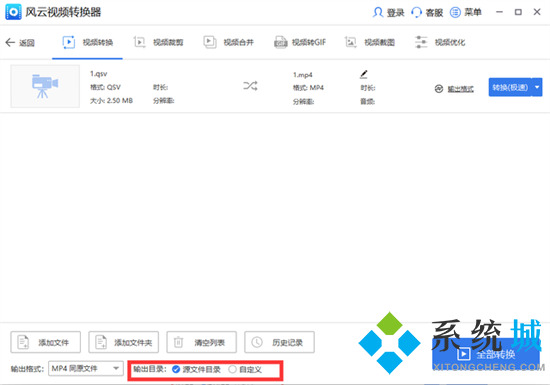Contact support via 客服
The image size is (550, 385).
[x=427, y=13]
